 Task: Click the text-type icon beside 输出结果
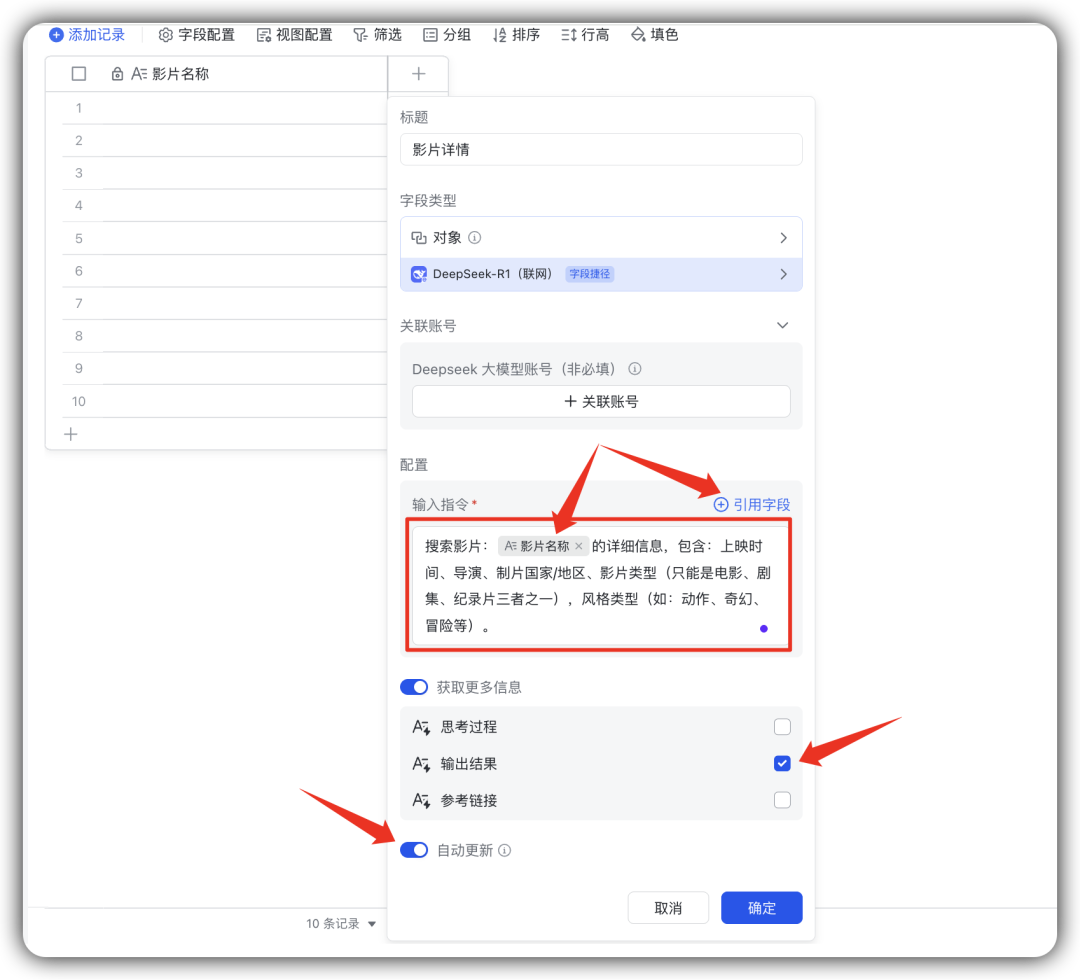421,764
